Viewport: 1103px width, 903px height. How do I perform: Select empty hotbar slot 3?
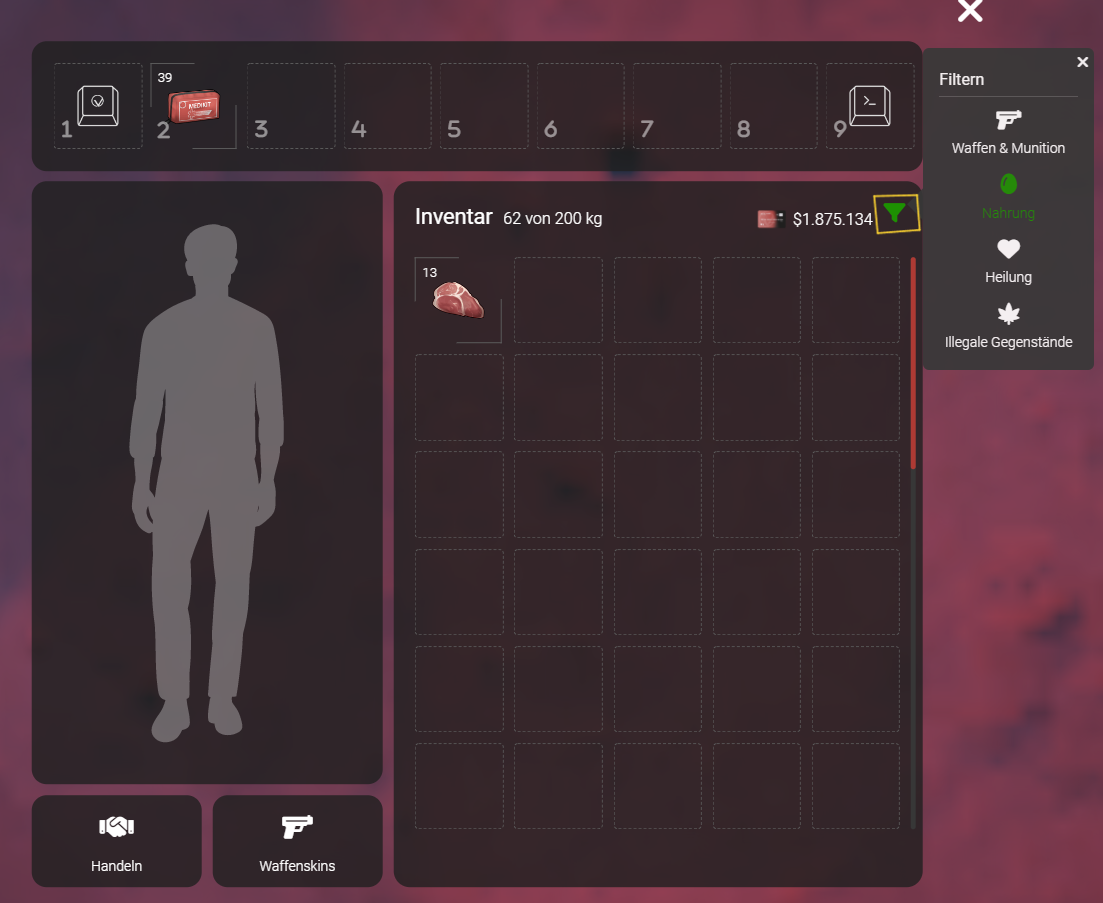[x=291, y=106]
